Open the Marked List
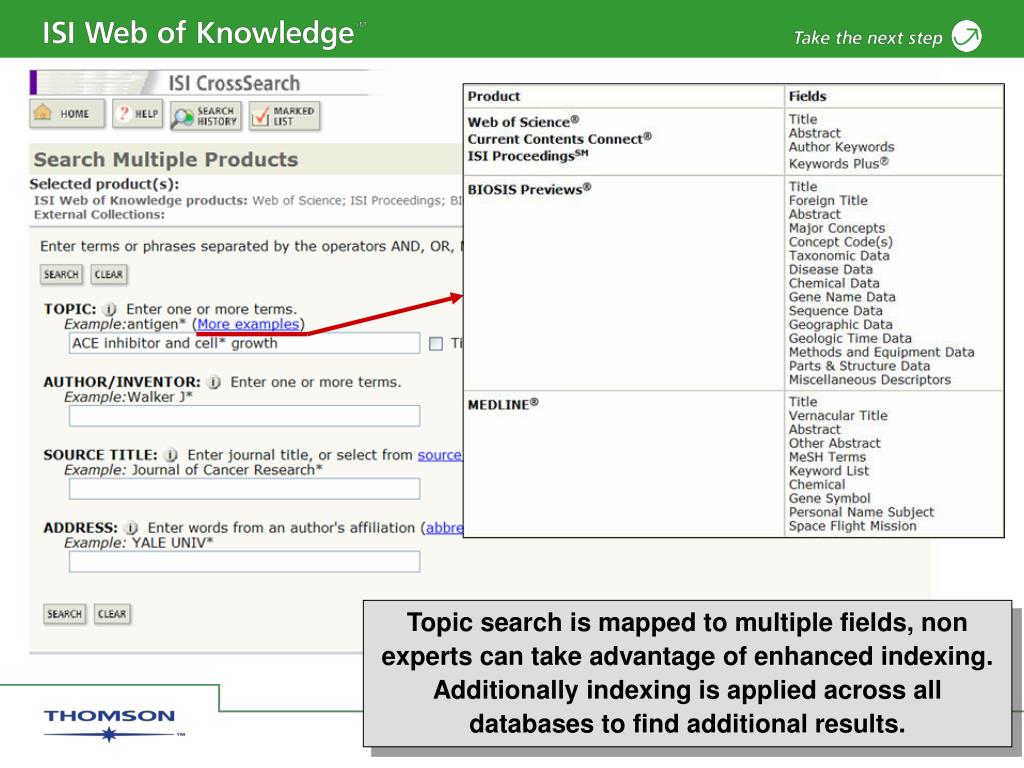Screen dimensions: 1024x768 [285, 116]
